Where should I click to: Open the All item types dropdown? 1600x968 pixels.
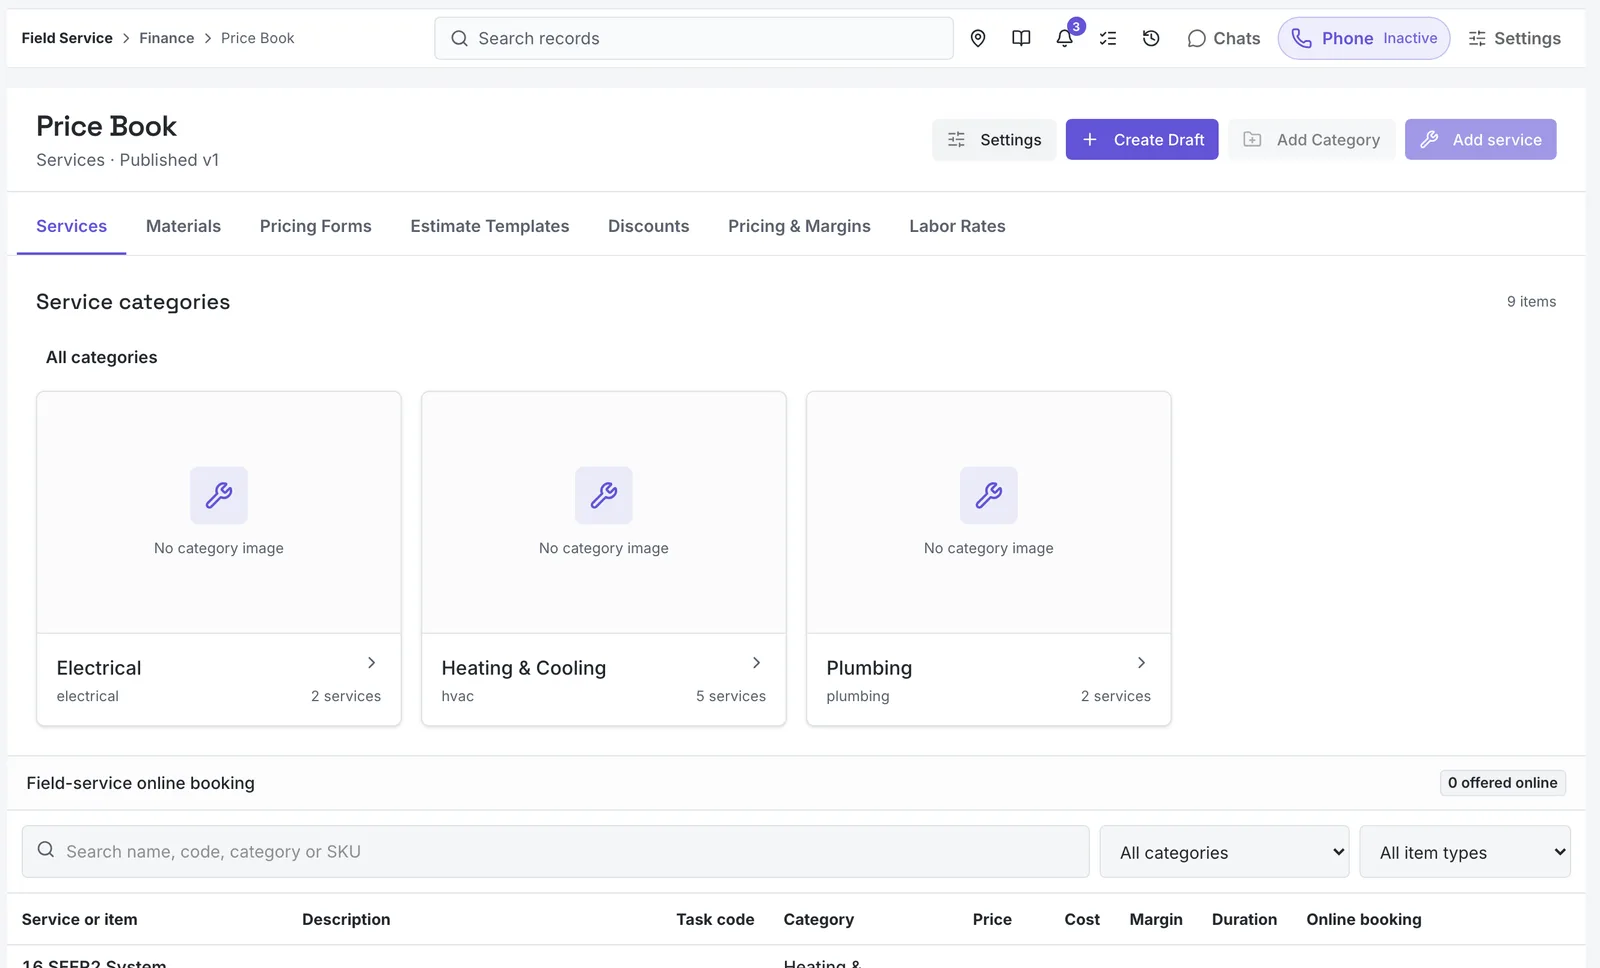point(1465,852)
